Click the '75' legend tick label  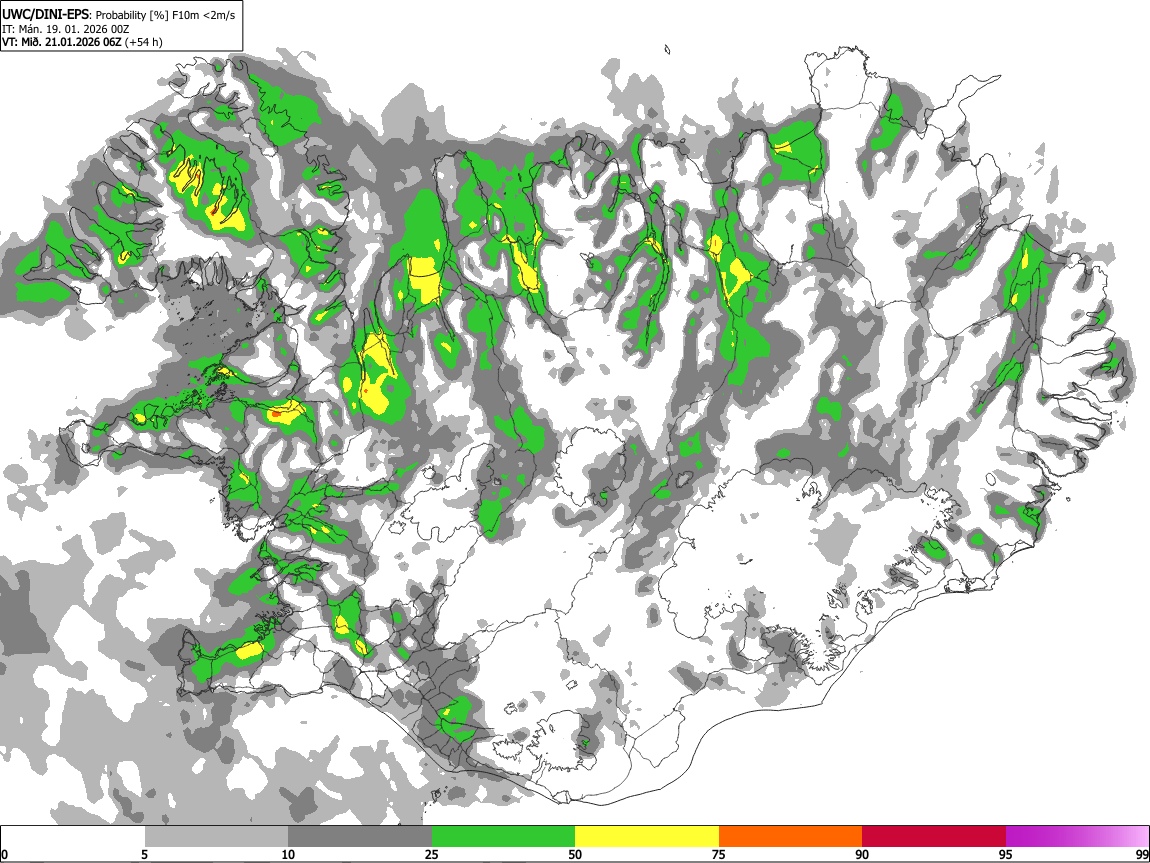point(719,855)
